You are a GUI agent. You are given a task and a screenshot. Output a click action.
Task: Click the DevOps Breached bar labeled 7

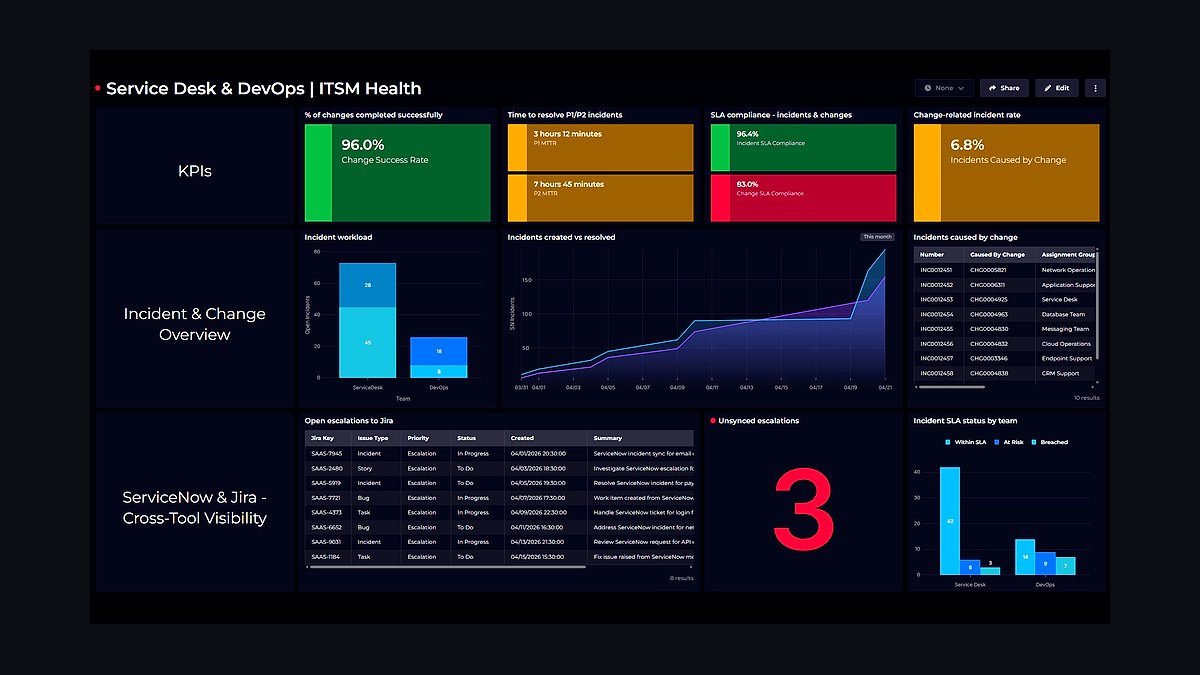coord(1066,566)
